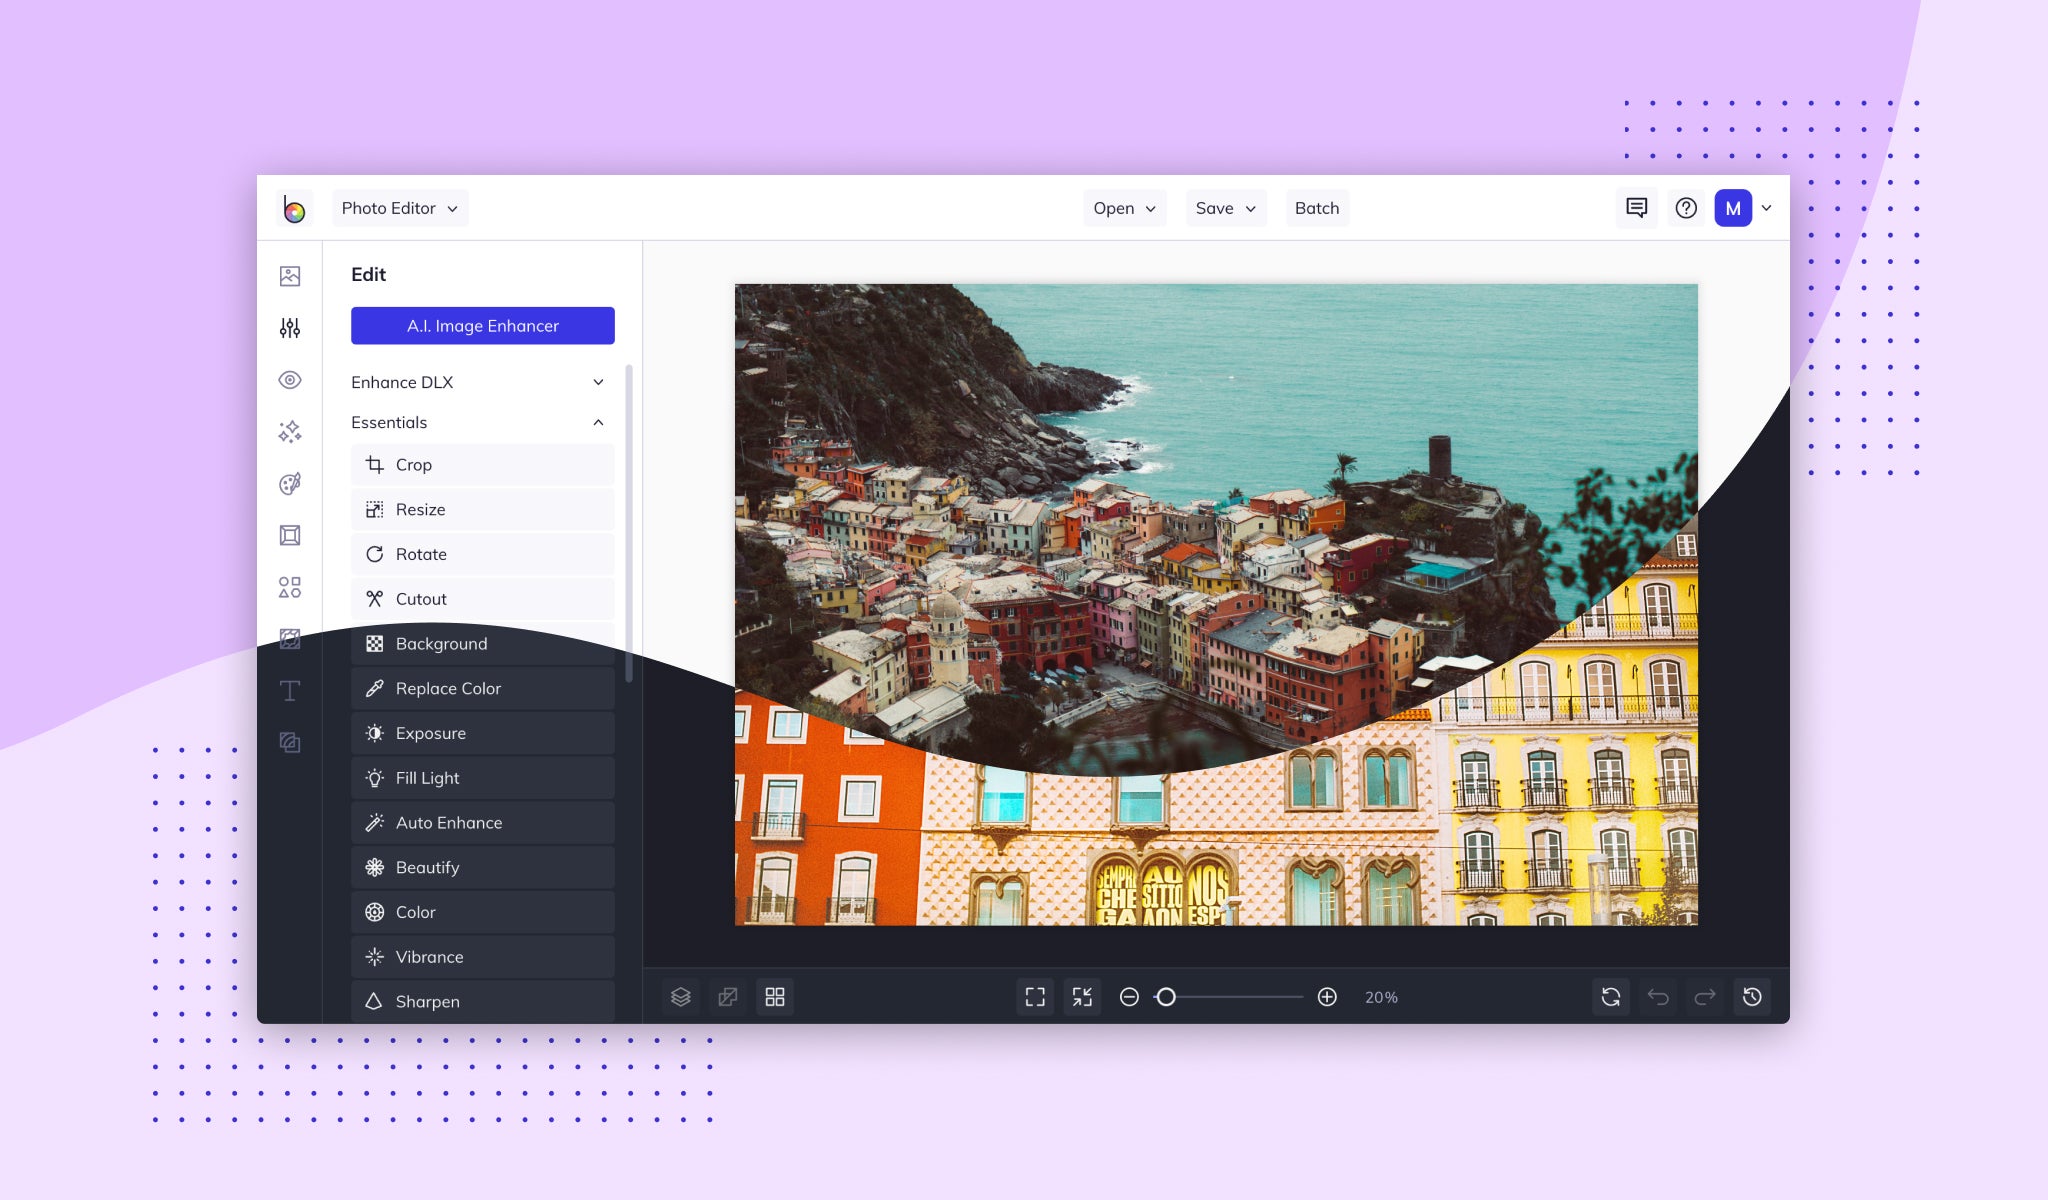Open the Text tool in sidebar
The height and width of the screenshot is (1200, 2048).
pyautogui.click(x=290, y=691)
